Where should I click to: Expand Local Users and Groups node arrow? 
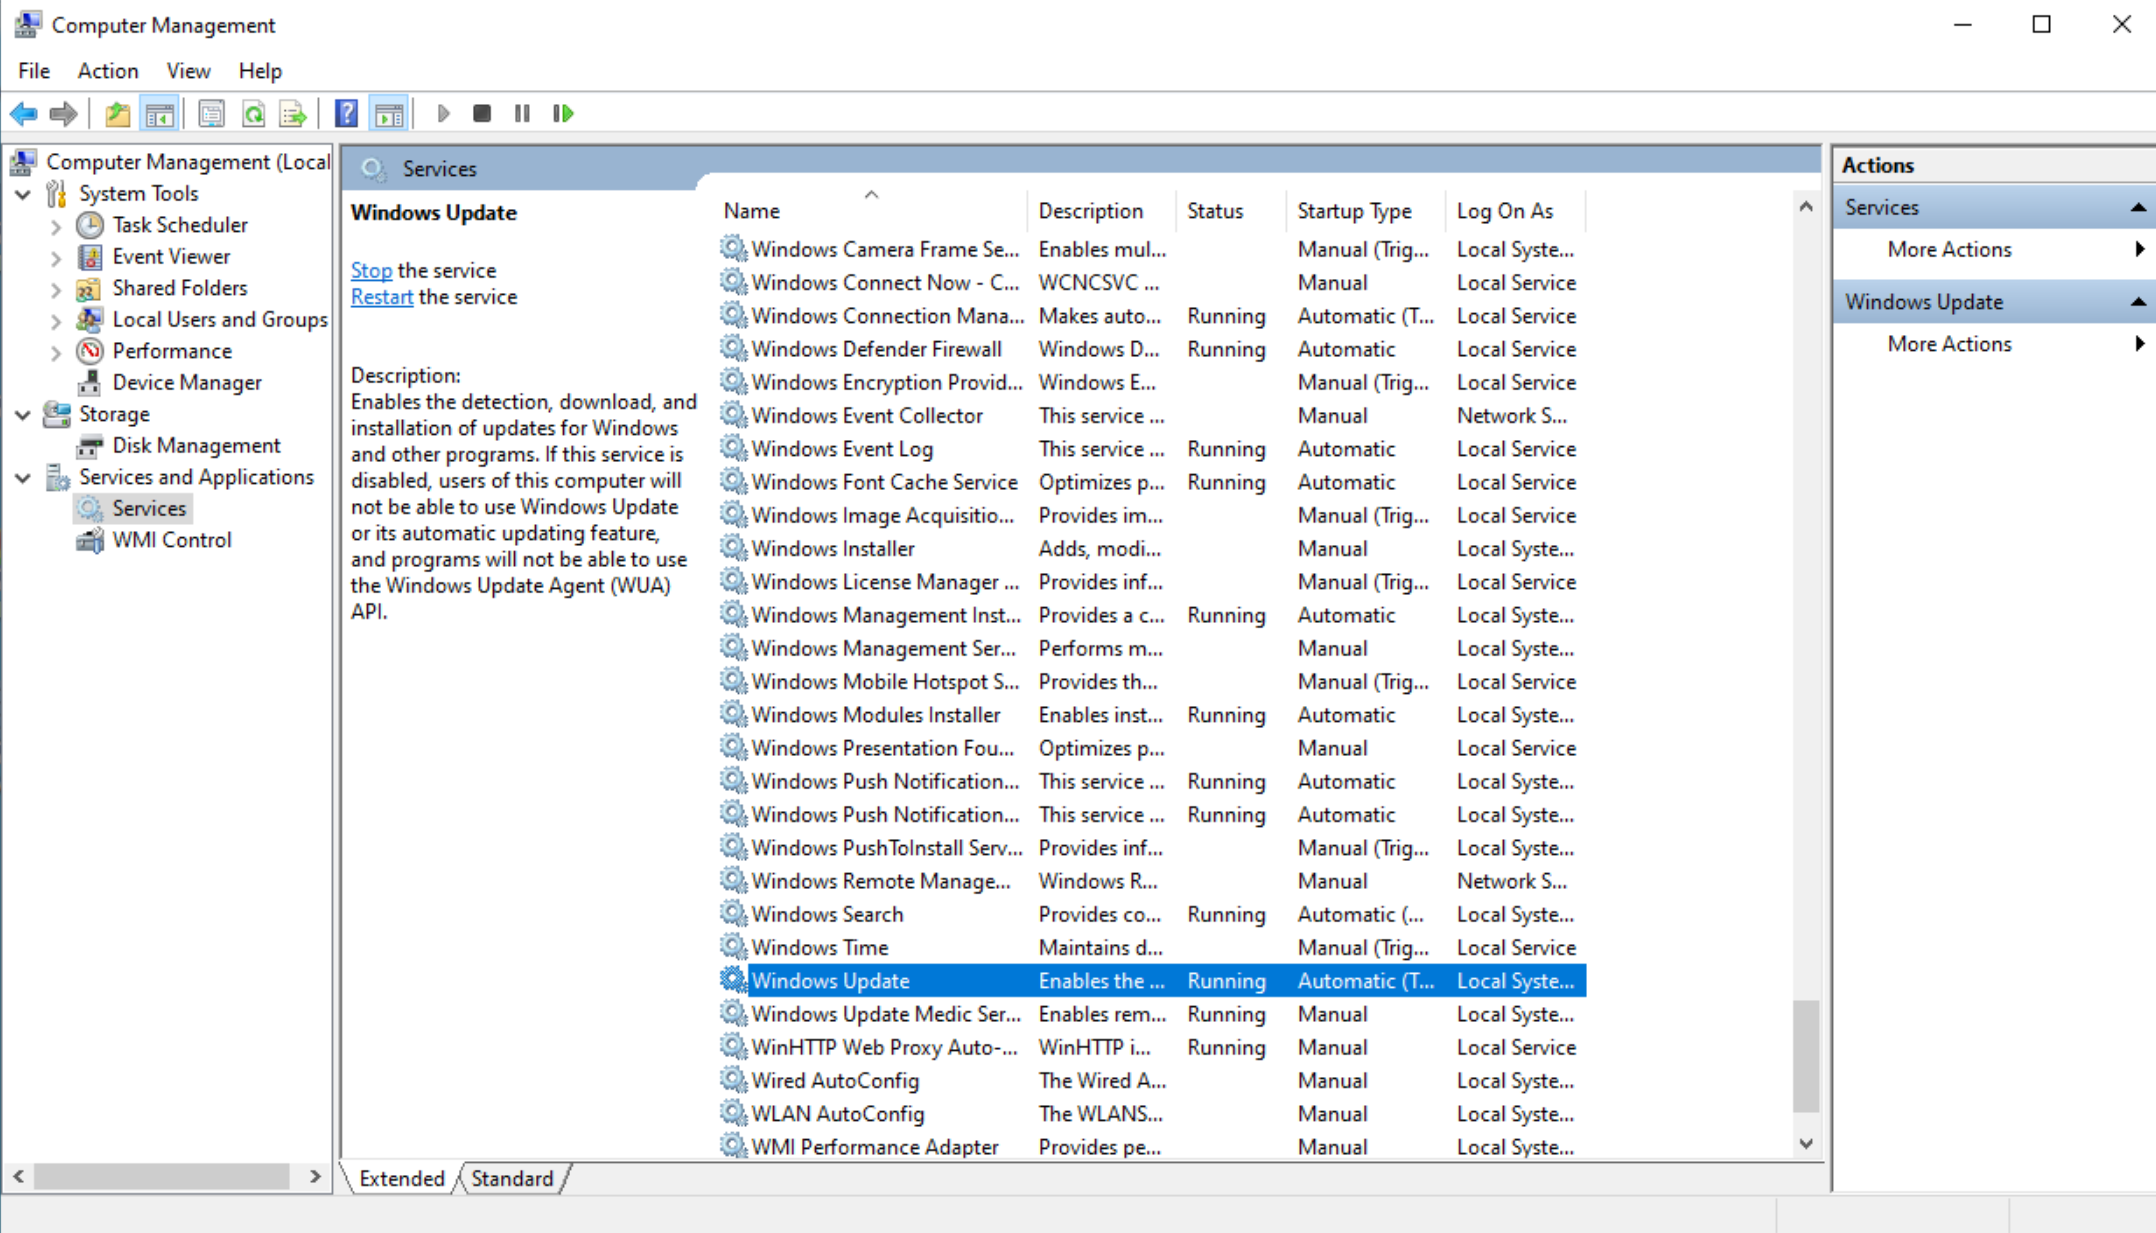click(x=56, y=321)
